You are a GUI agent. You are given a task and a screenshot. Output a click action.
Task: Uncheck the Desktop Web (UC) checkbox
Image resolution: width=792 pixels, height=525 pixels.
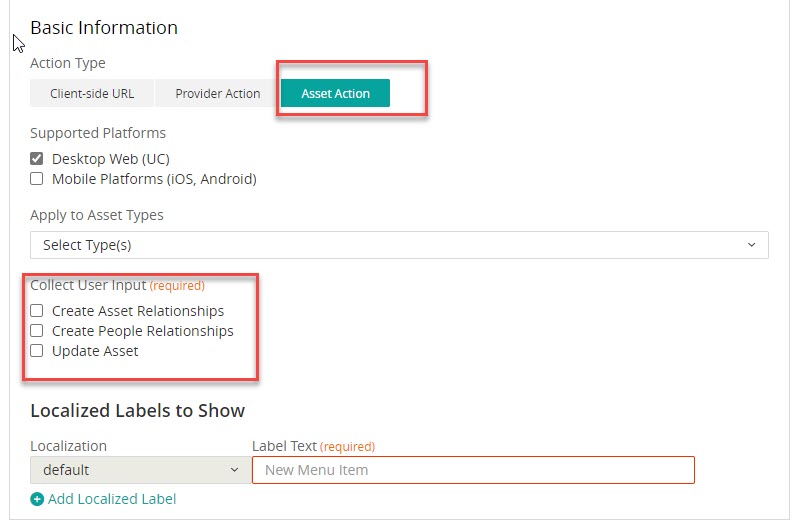37,159
